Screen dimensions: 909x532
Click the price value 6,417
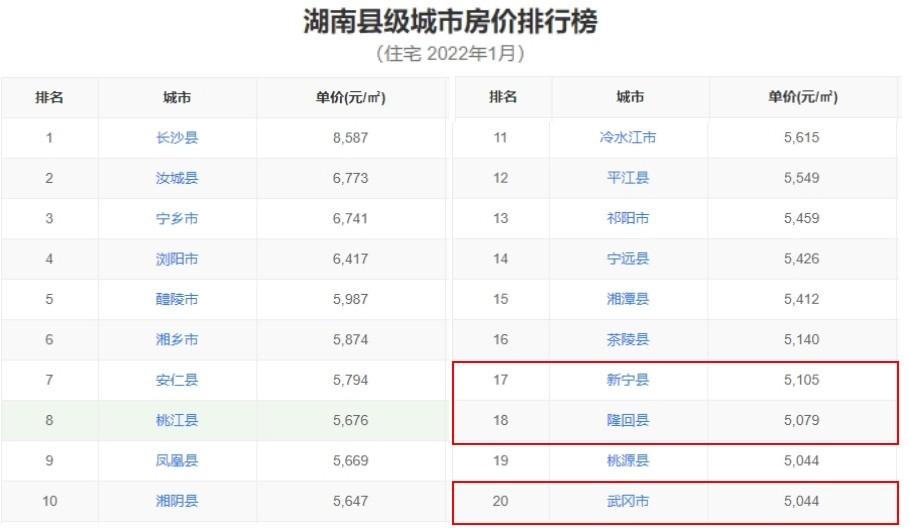pyautogui.click(x=350, y=259)
